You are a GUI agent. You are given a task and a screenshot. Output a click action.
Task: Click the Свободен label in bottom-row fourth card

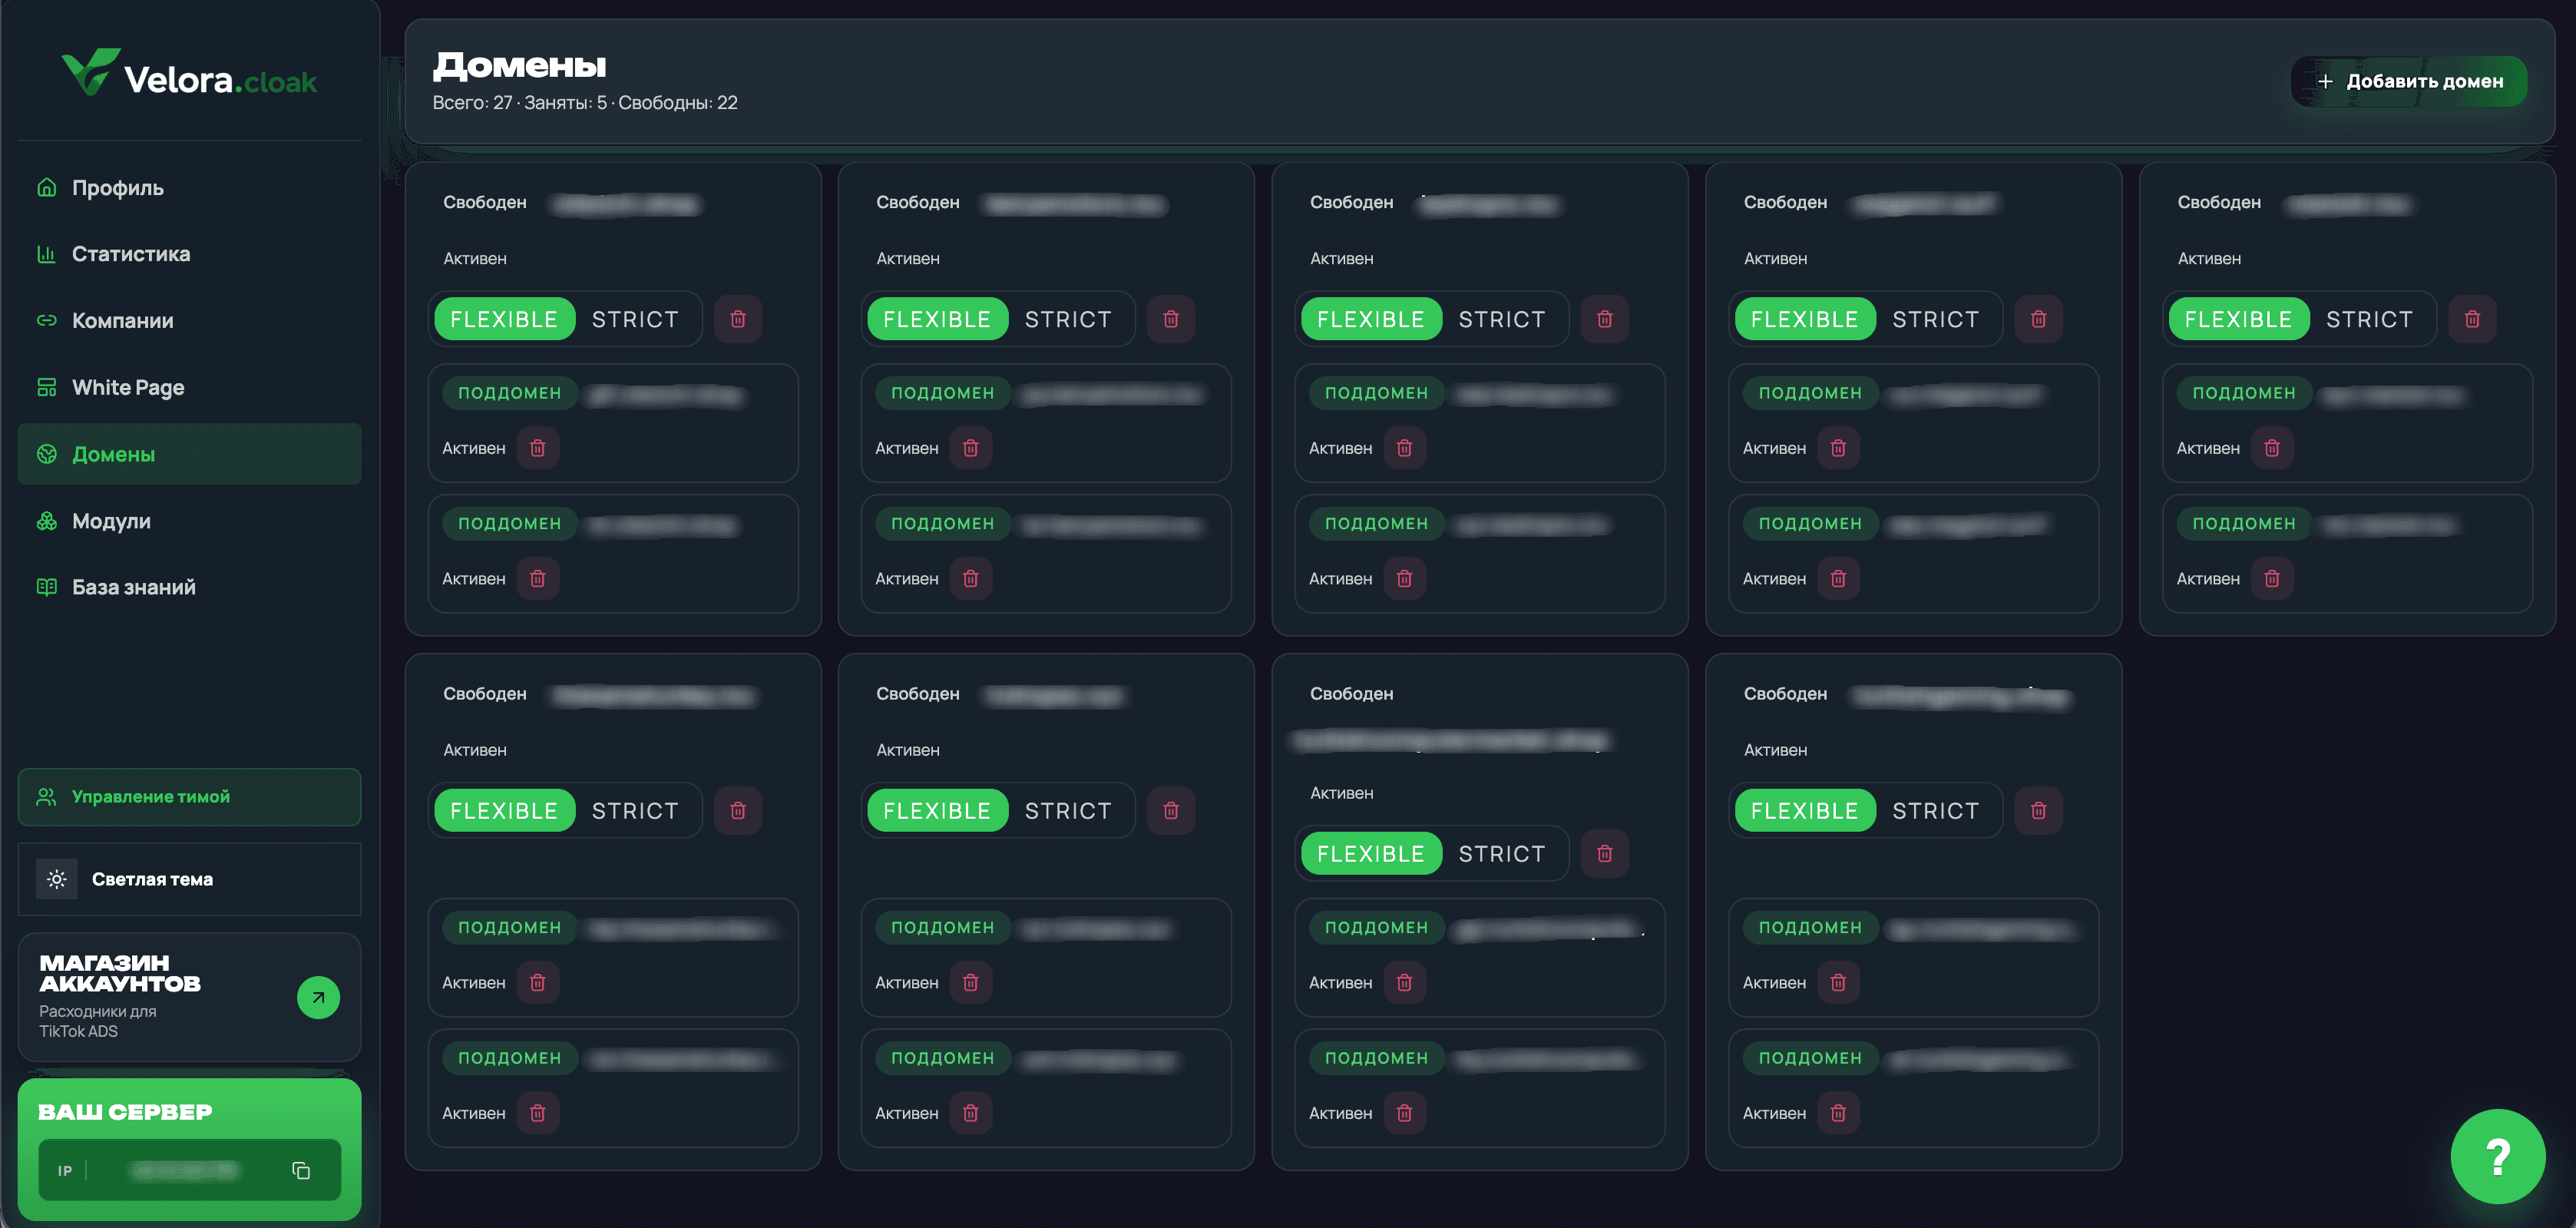point(1785,693)
